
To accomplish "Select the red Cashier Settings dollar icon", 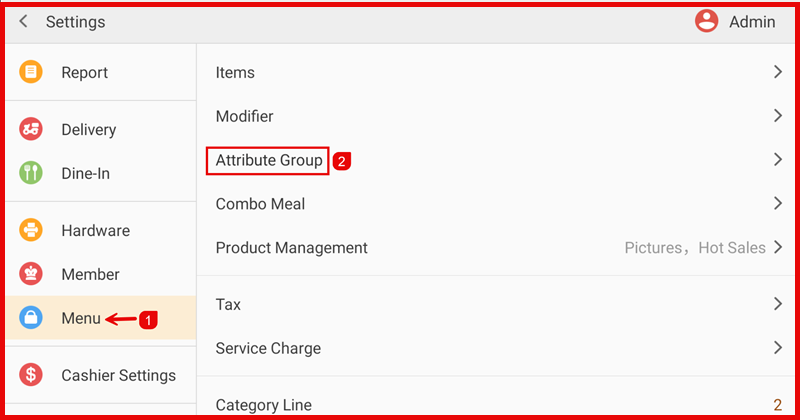I will point(32,376).
